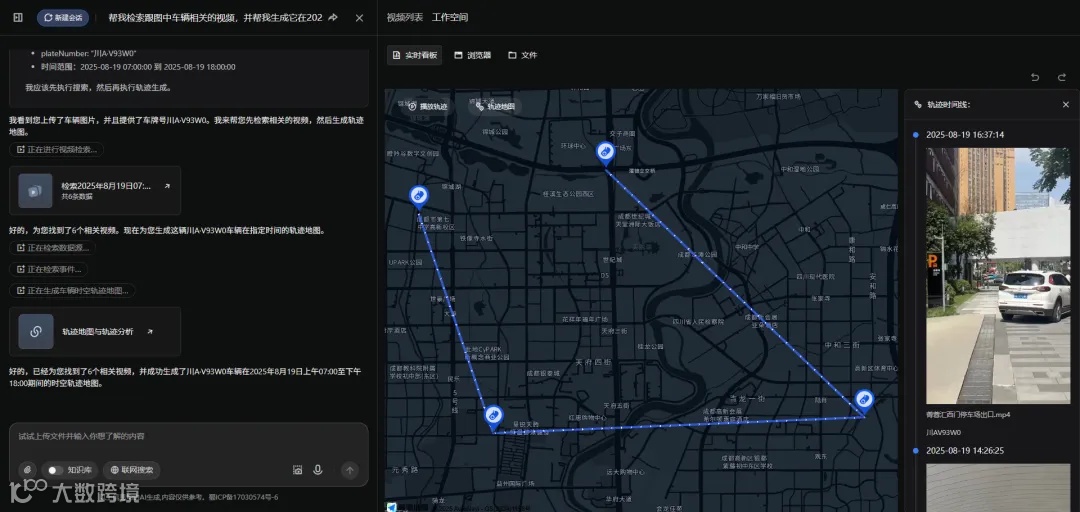Click the link icon thumbnail of trajectory card

[x=36, y=331]
